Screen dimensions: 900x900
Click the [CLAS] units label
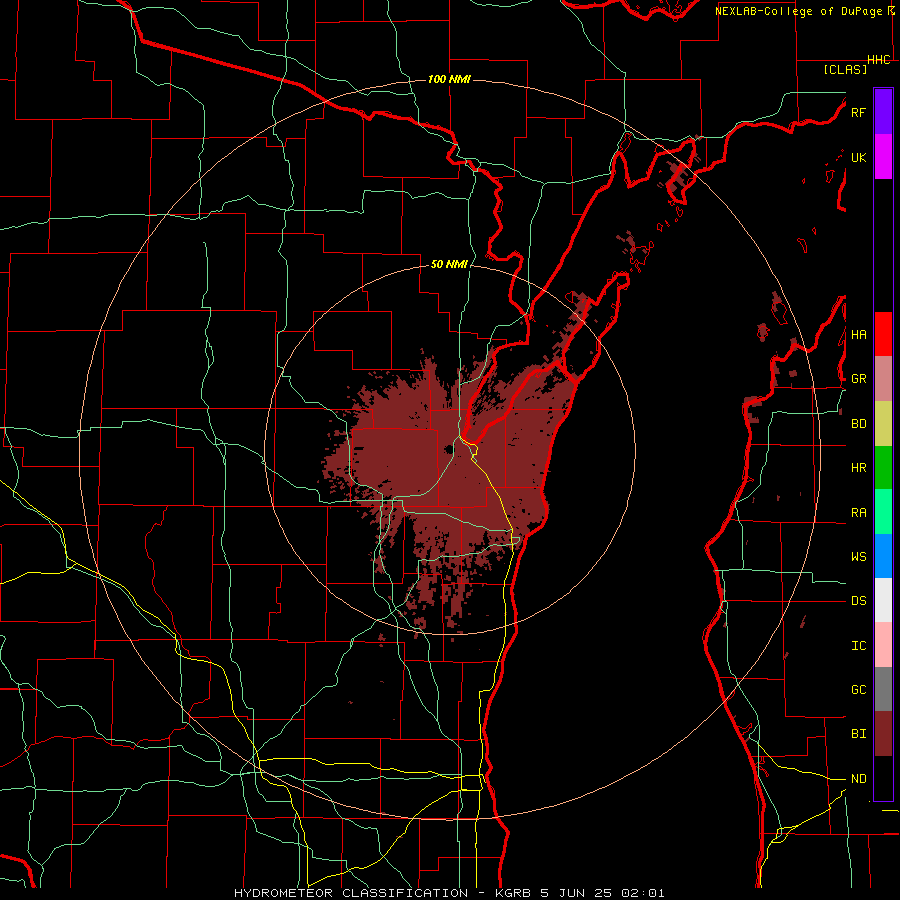pos(845,69)
